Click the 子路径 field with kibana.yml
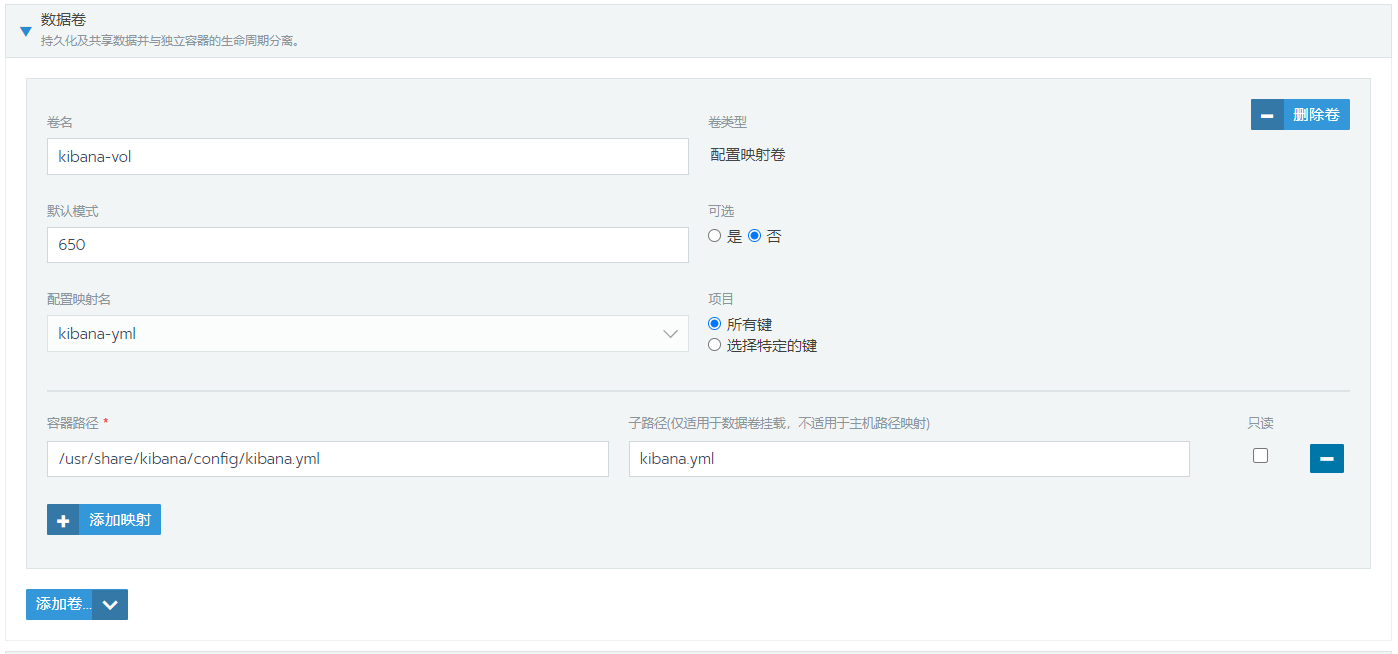The height and width of the screenshot is (654, 1398). point(908,459)
